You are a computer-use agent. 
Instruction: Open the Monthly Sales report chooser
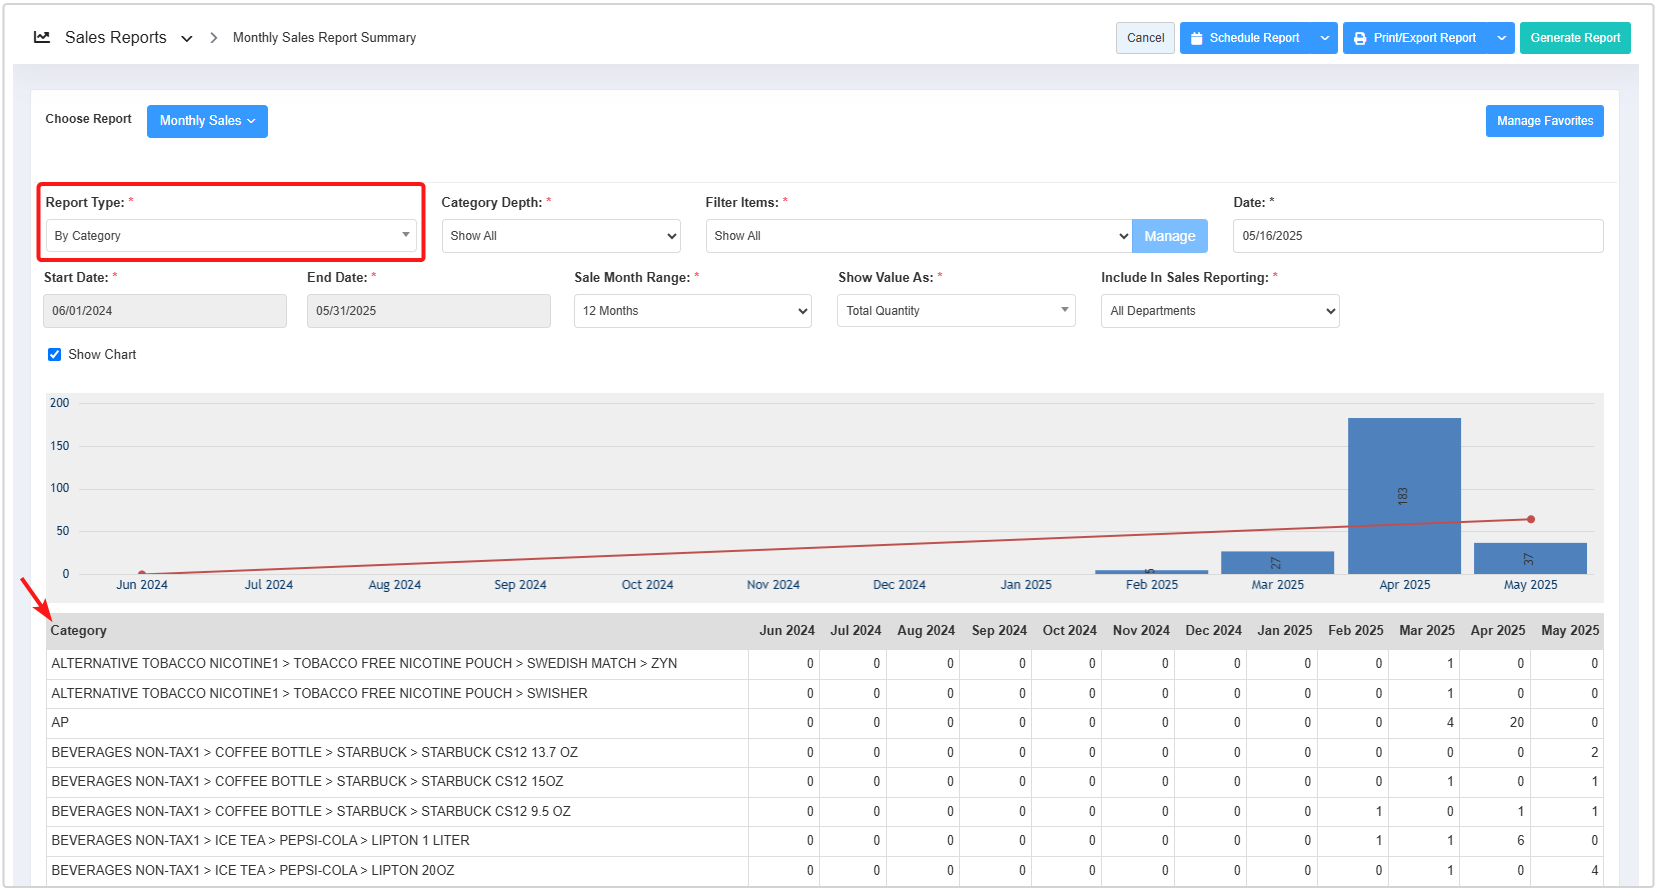click(x=207, y=121)
